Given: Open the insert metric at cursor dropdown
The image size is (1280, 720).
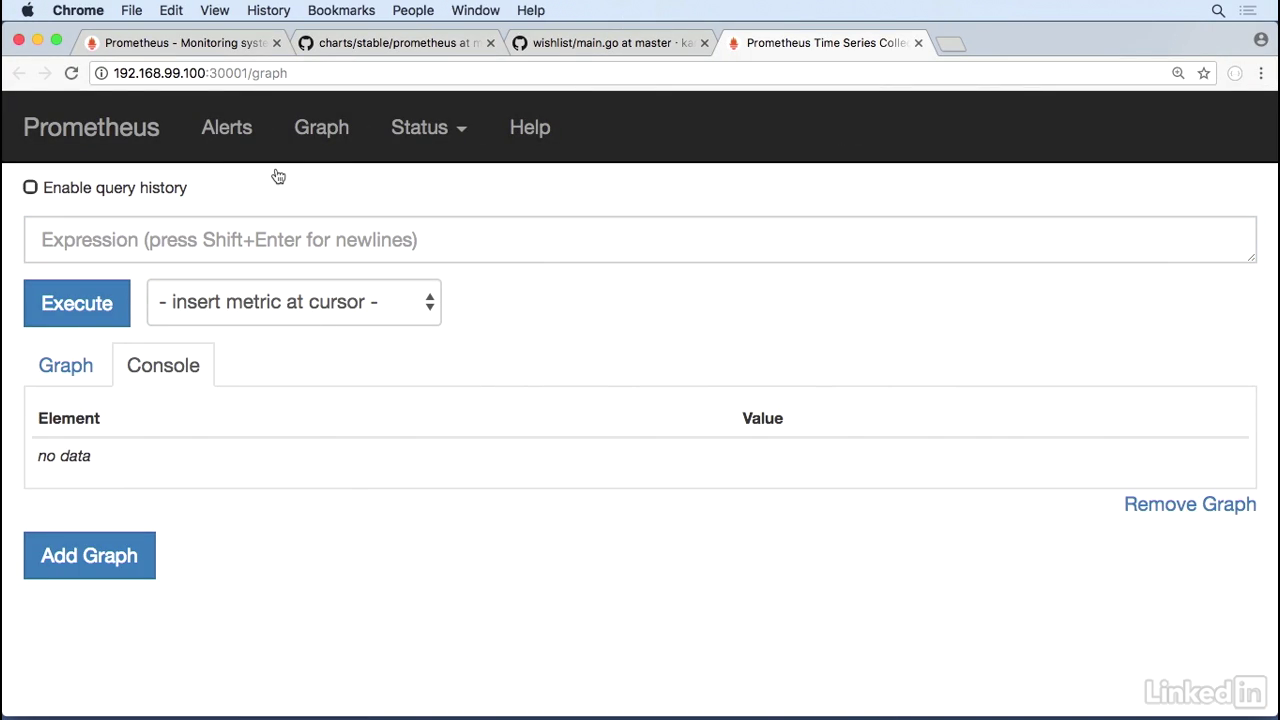Looking at the screenshot, I should pyautogui.click(x=294, y=302).
